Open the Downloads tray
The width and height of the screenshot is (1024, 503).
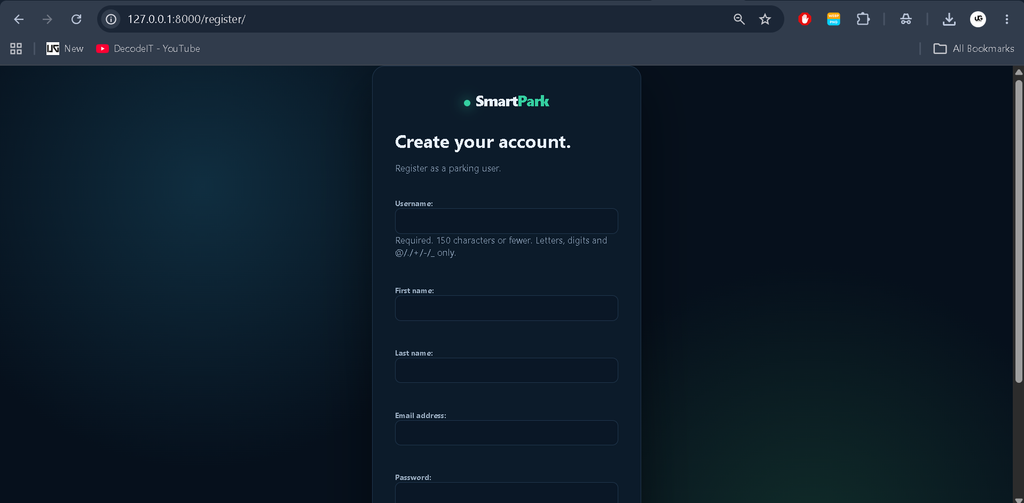(949, 20)
